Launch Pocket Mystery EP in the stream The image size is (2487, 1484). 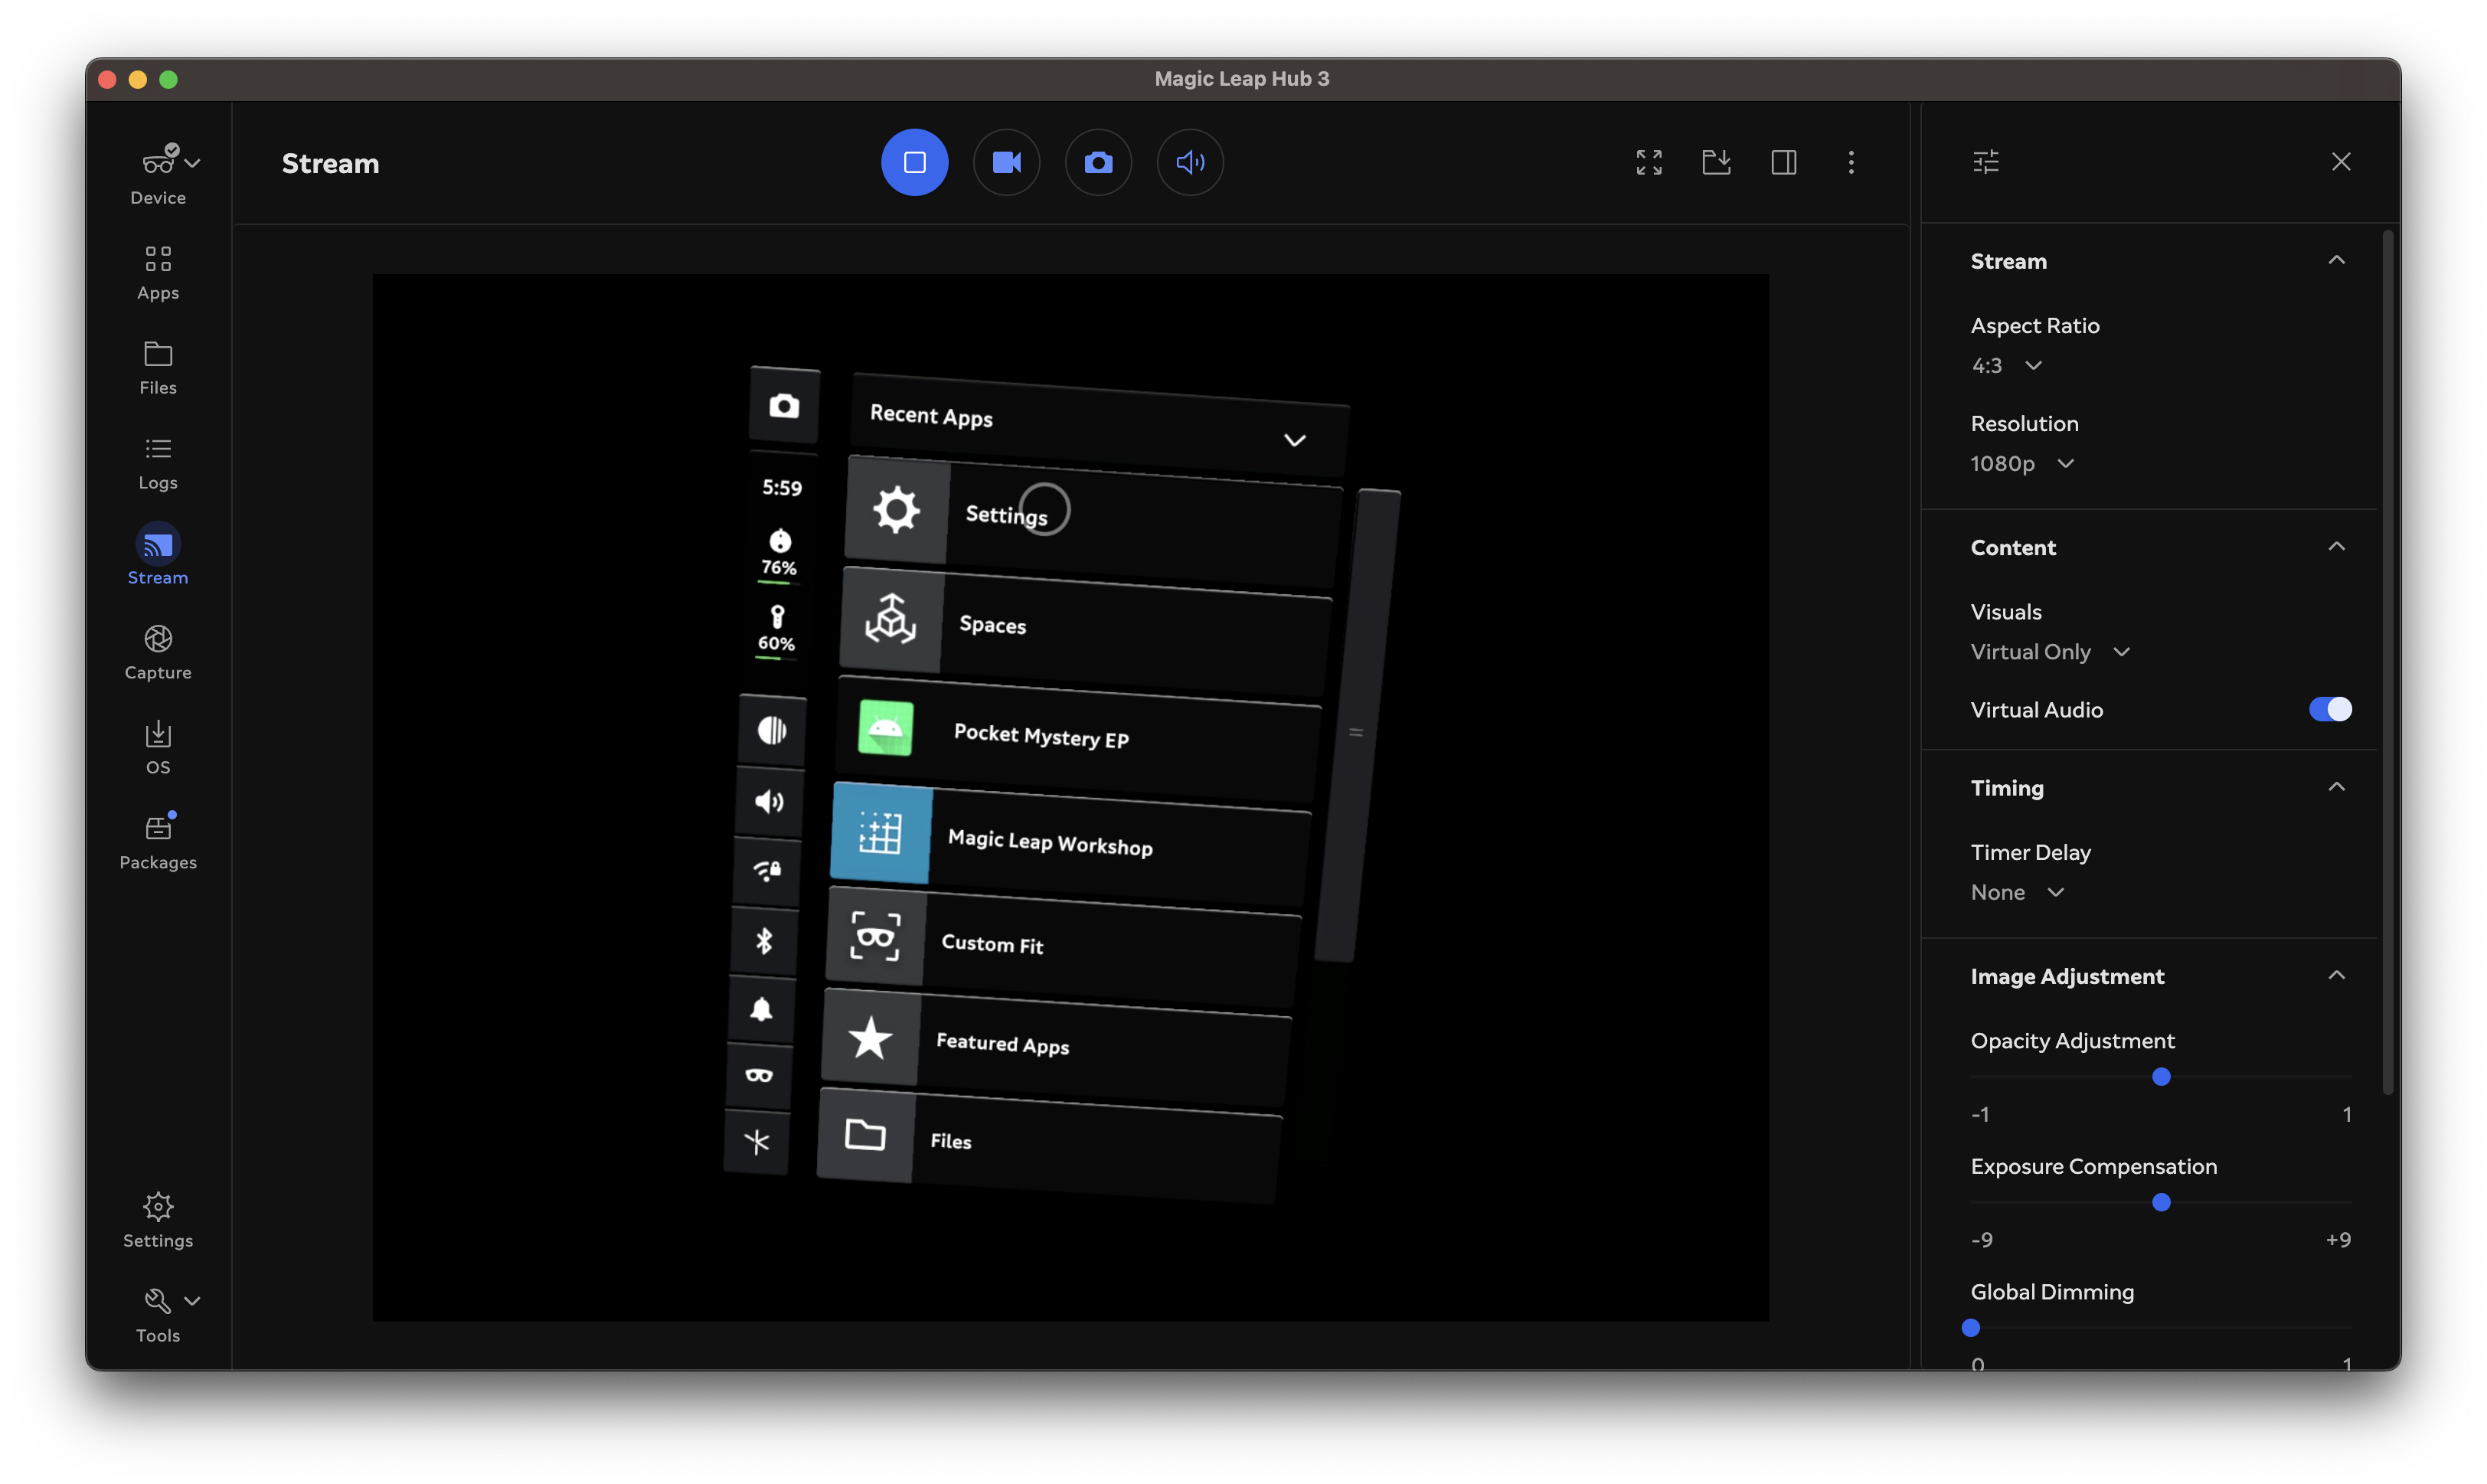(x=1079, y=738)
